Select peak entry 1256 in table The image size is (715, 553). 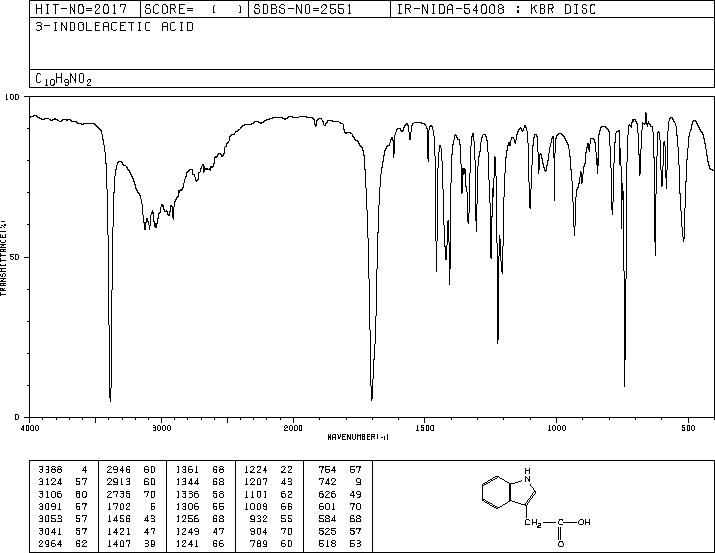[200, 519]
